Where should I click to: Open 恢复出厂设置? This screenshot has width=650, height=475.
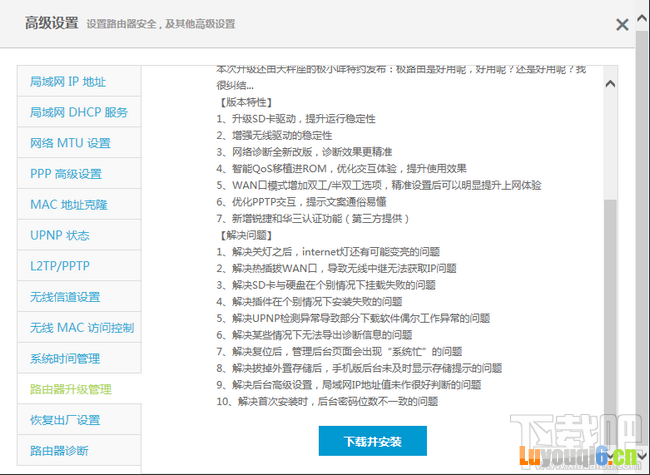coord(79,420)
